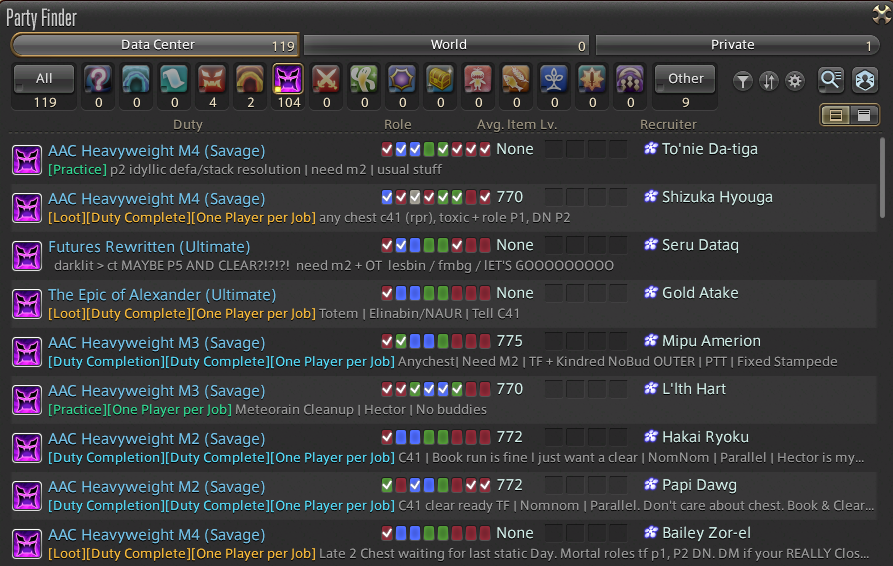893x566 pixels.
Task: Click the 'Meteorain Cleanup | Hector | No buddies' description
Action: tap(361, 409)
